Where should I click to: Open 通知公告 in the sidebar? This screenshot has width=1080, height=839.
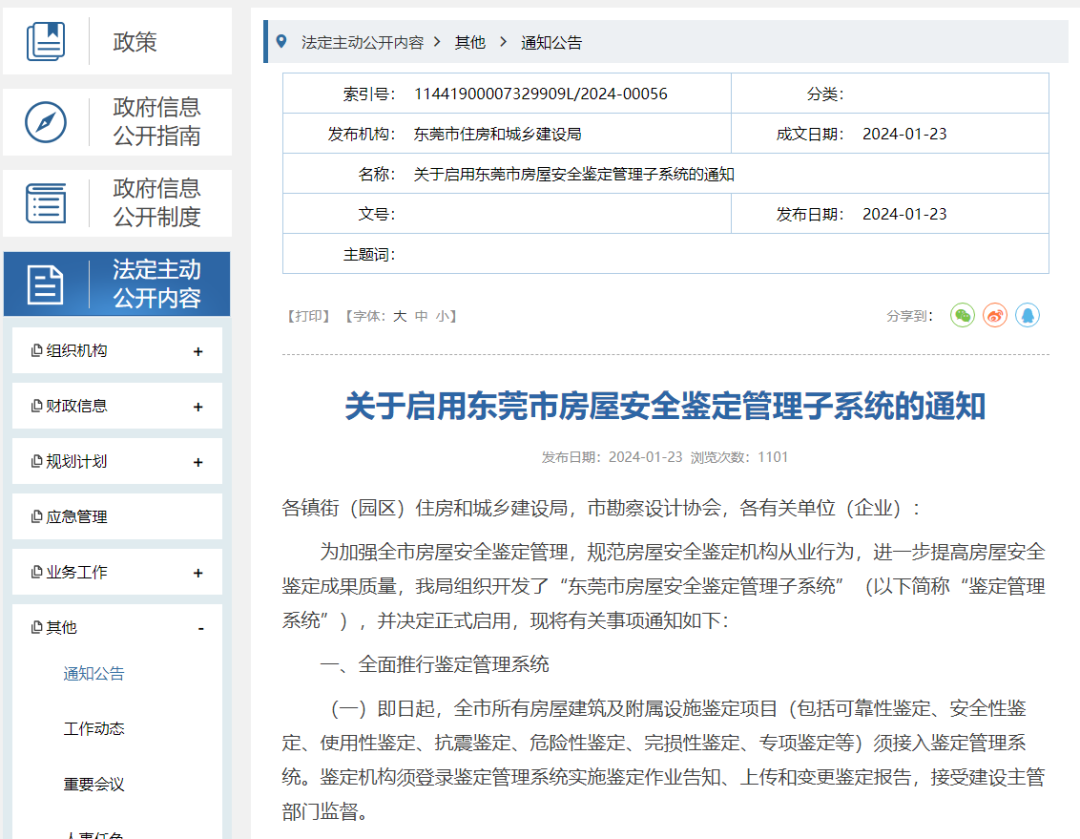point(94,674)
